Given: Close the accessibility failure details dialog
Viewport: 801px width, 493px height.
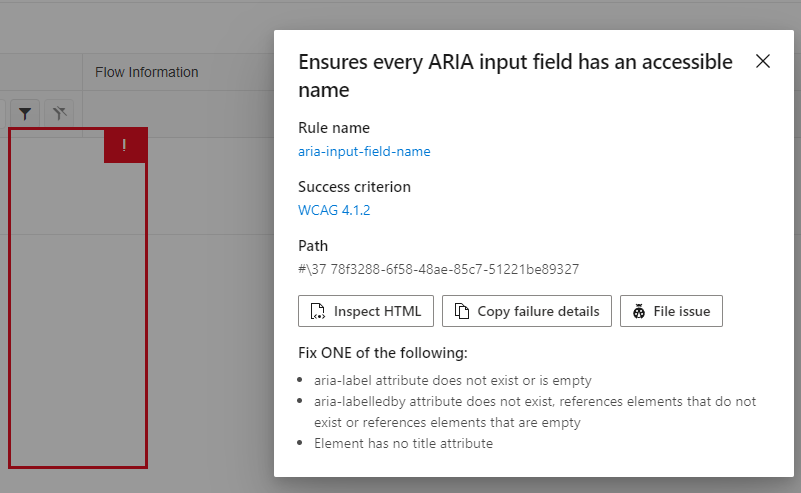Looking at the screenshot, I should [763, 61].
